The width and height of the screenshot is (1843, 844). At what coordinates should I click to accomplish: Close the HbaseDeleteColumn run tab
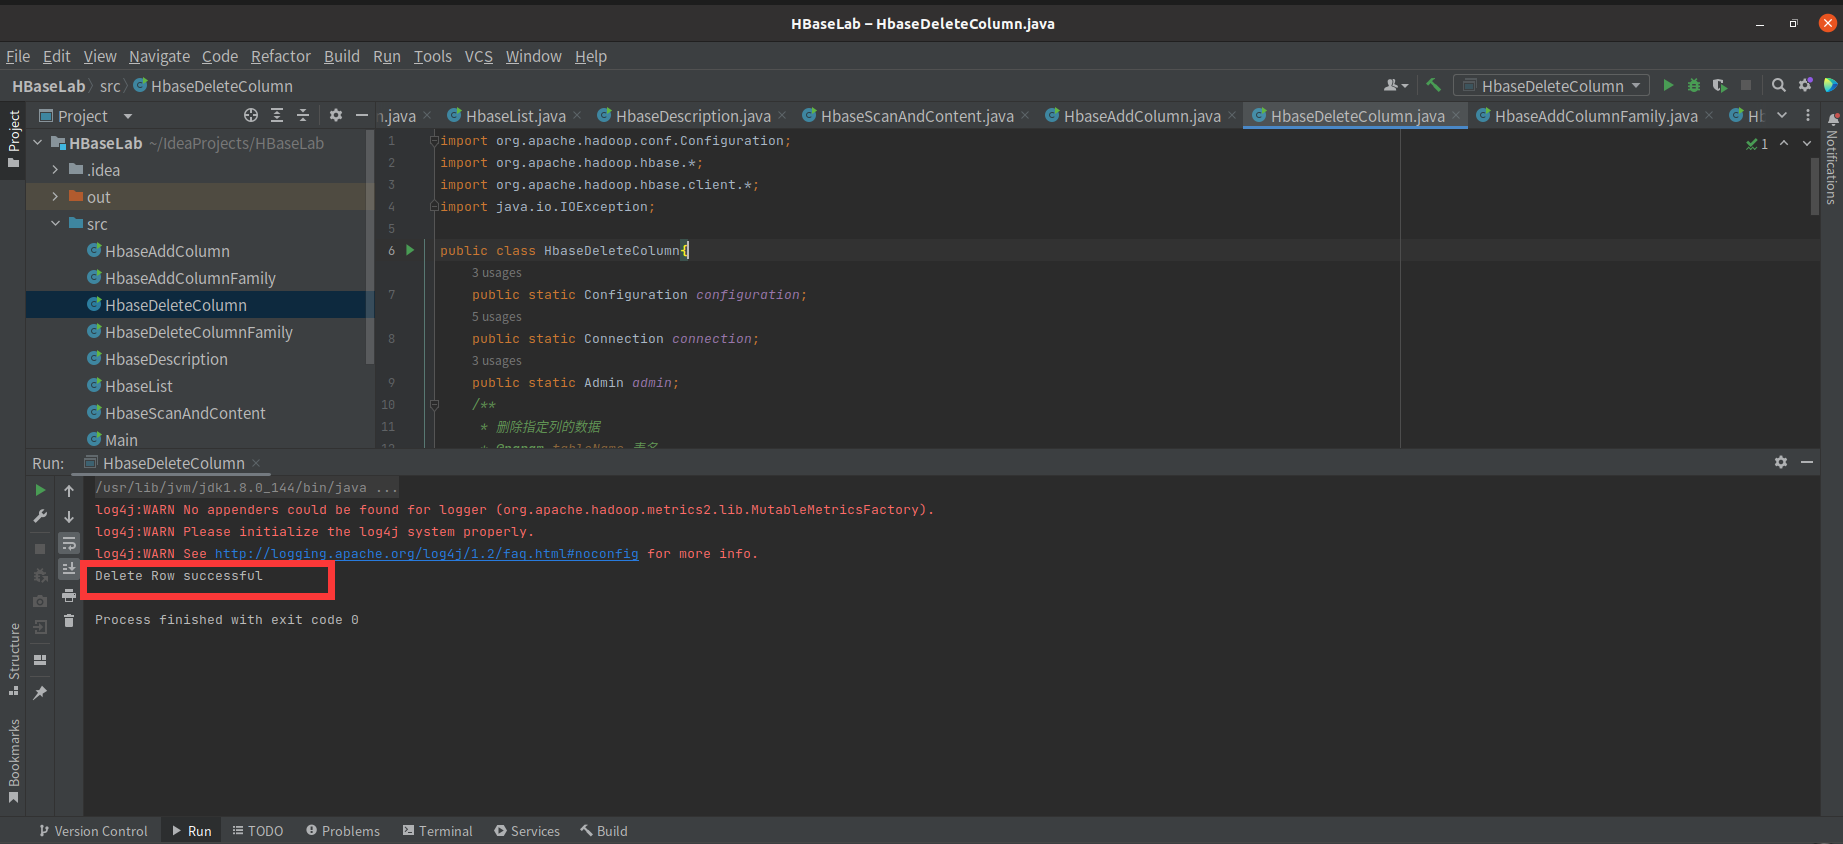tap(256, 463)
